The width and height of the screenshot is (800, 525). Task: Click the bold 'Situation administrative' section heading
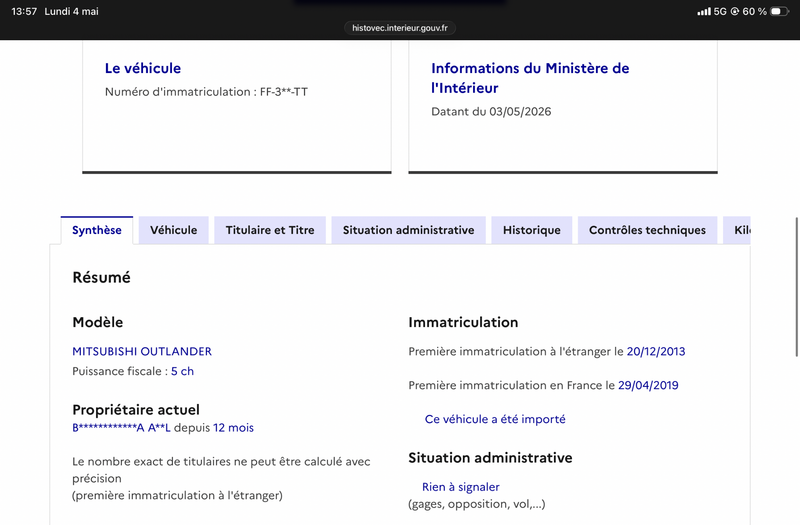[490, 458]
